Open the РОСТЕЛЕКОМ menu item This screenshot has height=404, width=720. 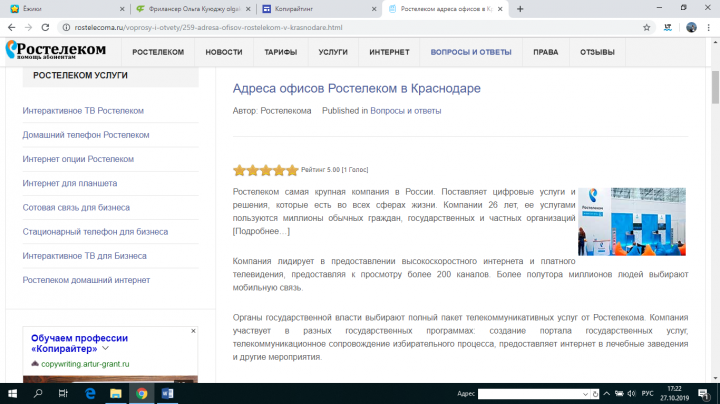(x=158, y=52)
